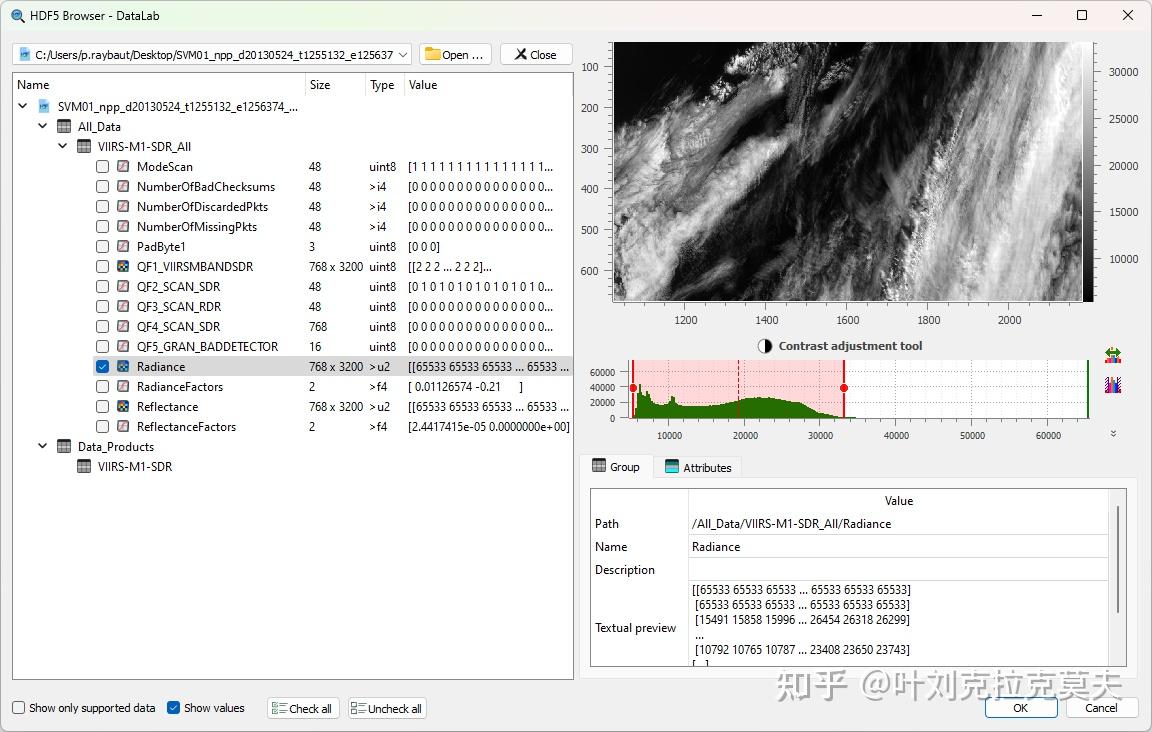
Task: Click the NumberOfMissingPkts dataset icon
Action: [x=123, y=226]
